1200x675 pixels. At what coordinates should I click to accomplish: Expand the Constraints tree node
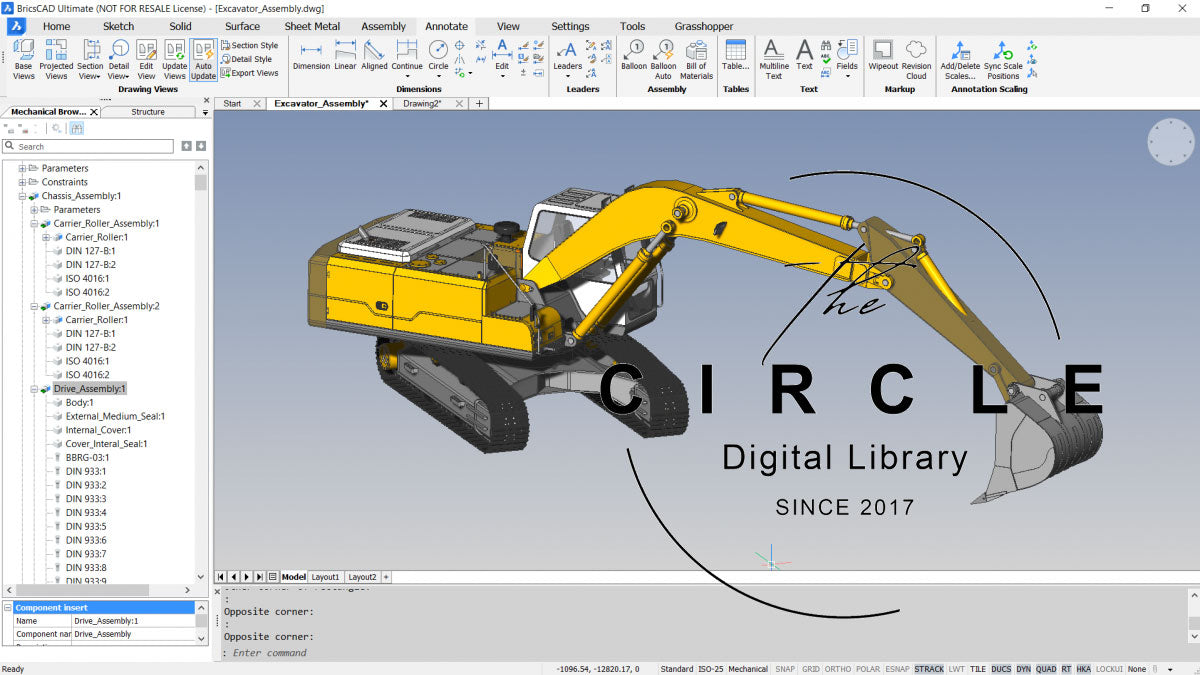click(22, 182)
